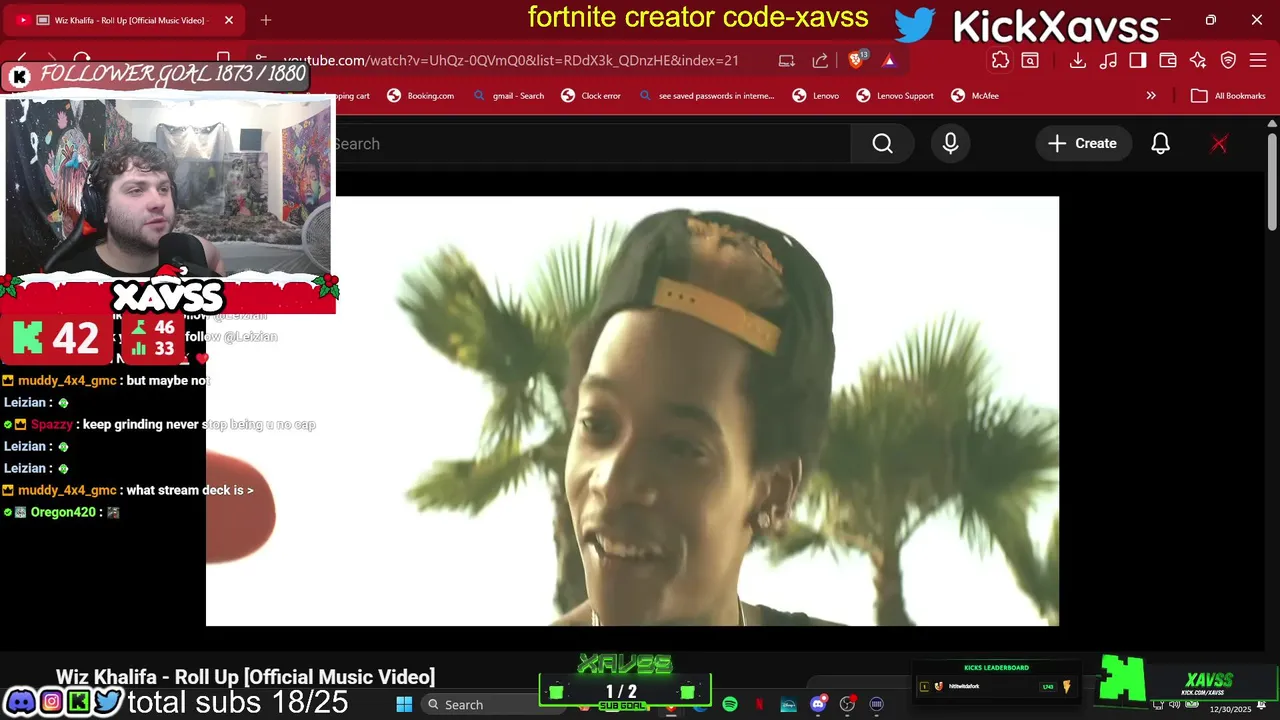Screen dimensions: 1280x720
Task: Start voice search with microphone icon
Action: tap(950, 144)
